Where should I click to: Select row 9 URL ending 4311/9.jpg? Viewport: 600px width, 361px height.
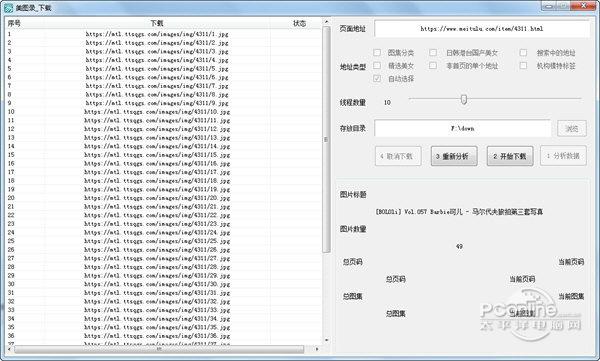(157, 103)
